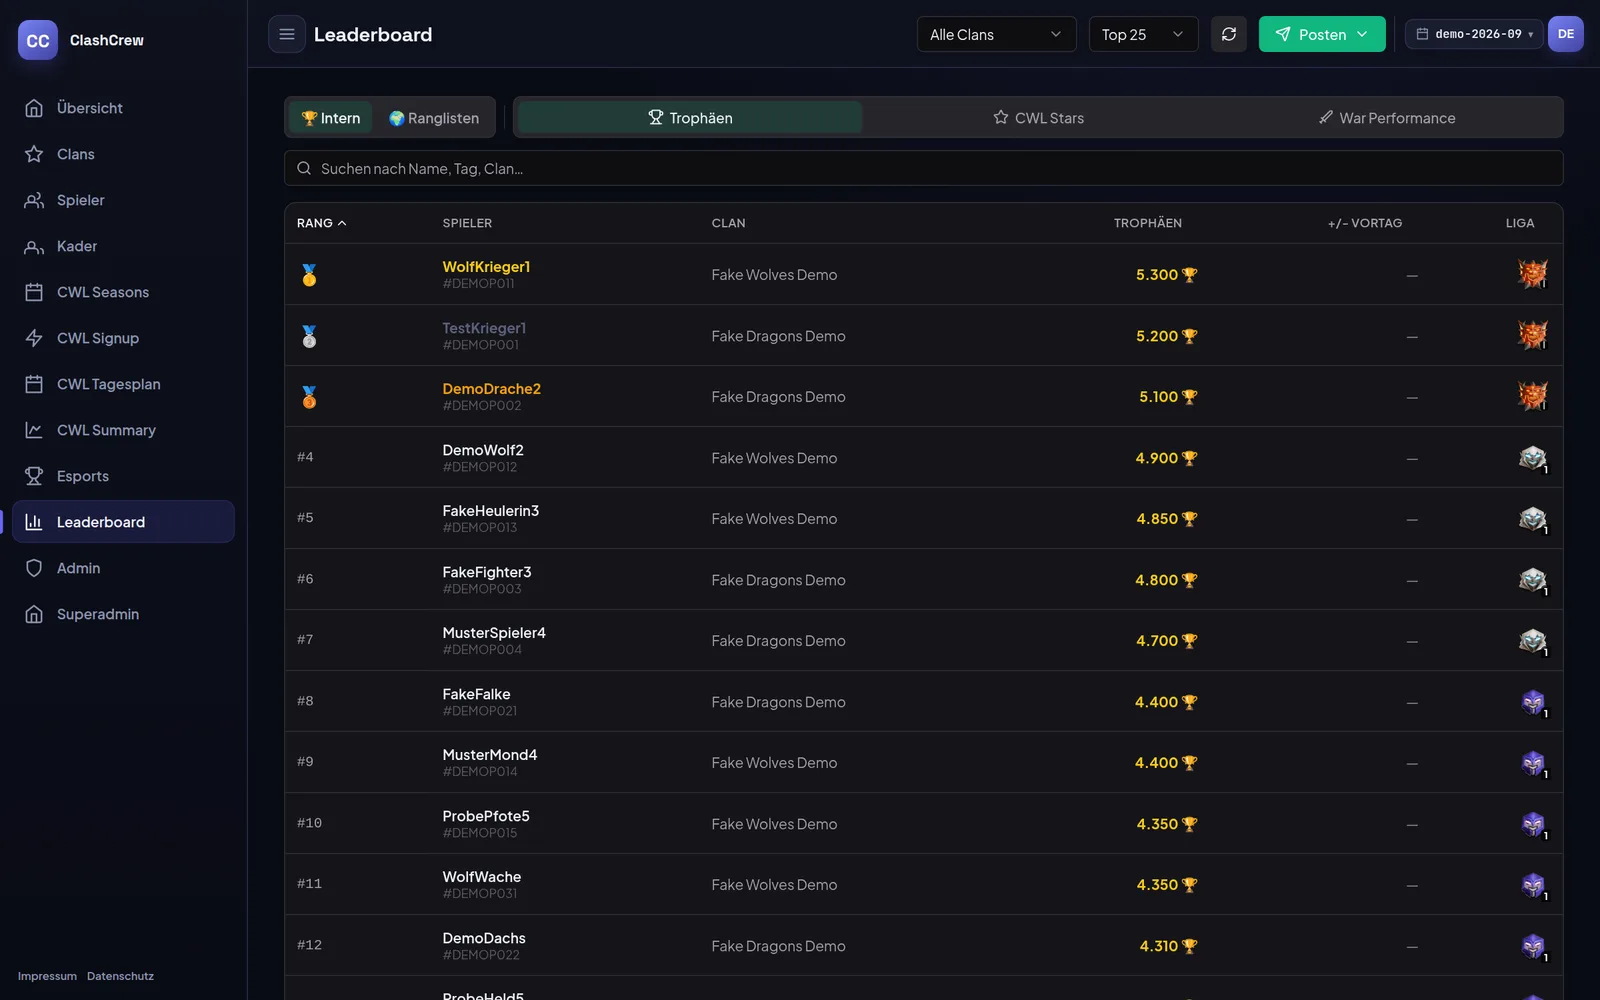This screenshot has height=1000, width=1600.
Task: Refresh the leaderboard with the reload icon
Action: (x=1229, y=34)
